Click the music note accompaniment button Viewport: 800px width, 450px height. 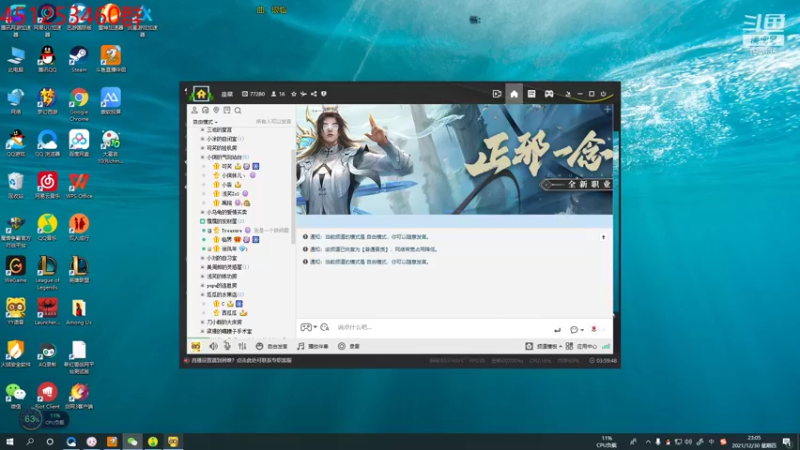313,346
